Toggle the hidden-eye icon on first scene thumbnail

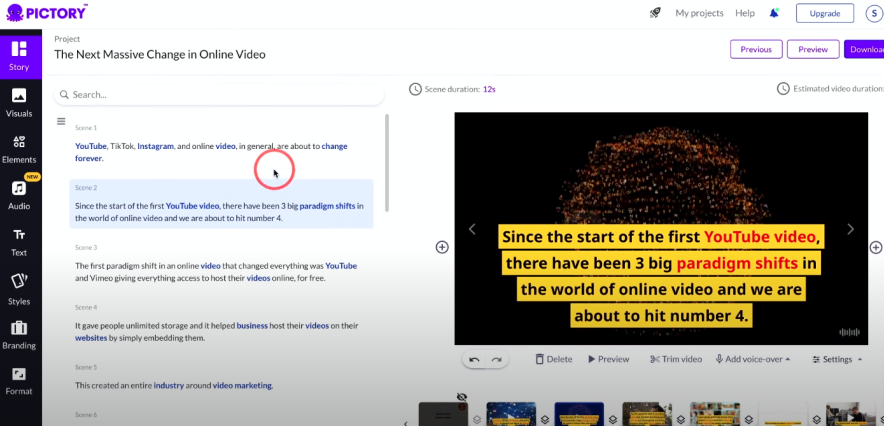tap(461, 397)
